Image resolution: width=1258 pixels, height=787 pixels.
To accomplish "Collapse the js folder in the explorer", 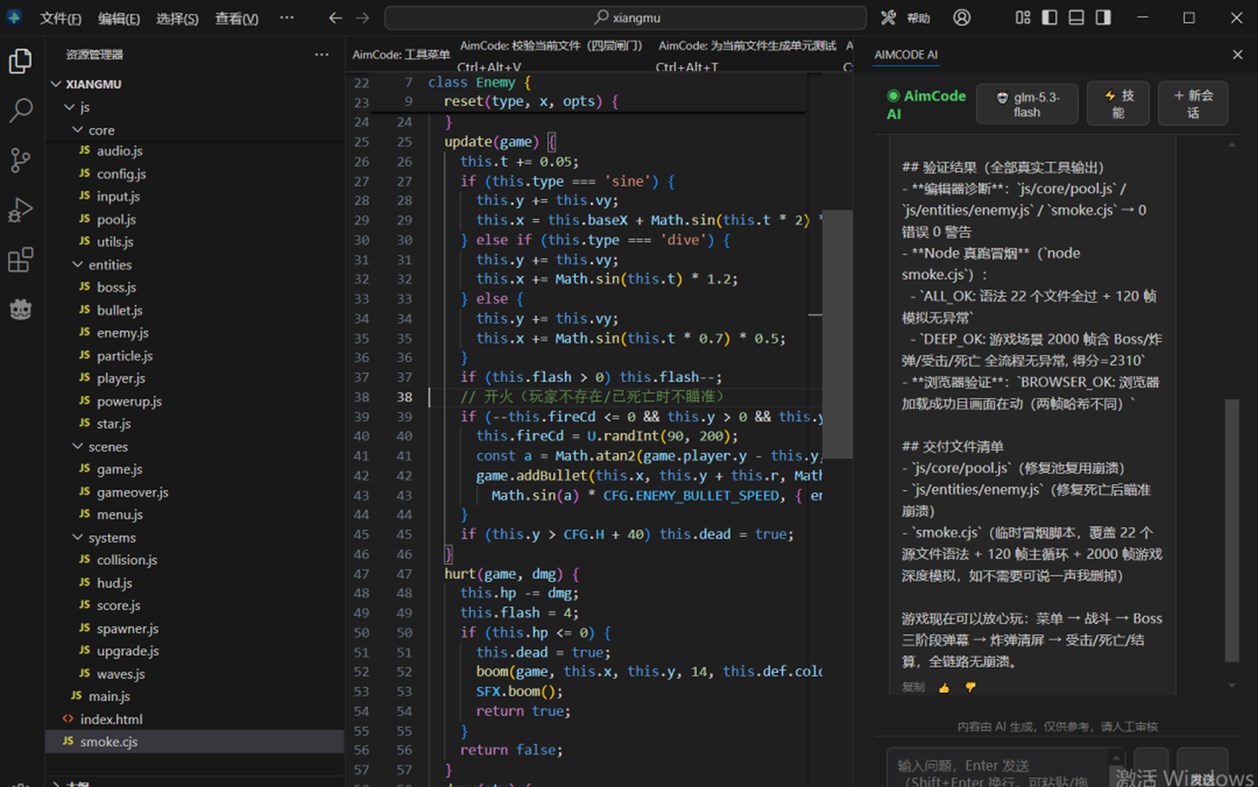I will (85, 107).
